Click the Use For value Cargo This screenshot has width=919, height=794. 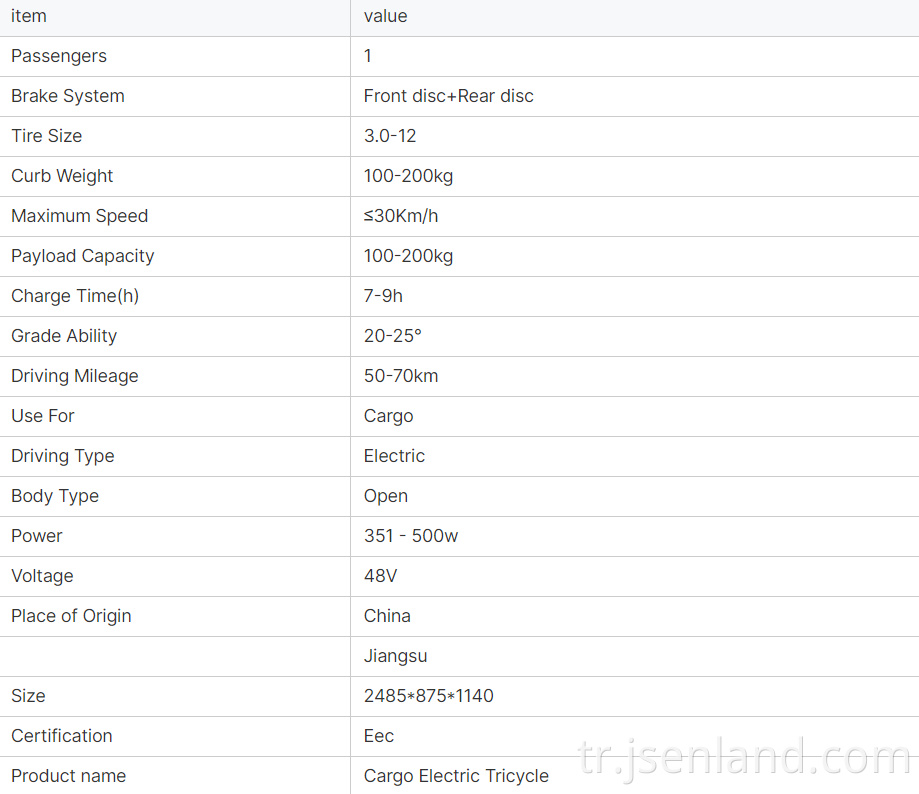pyautogui.click(x=389, y=416)
